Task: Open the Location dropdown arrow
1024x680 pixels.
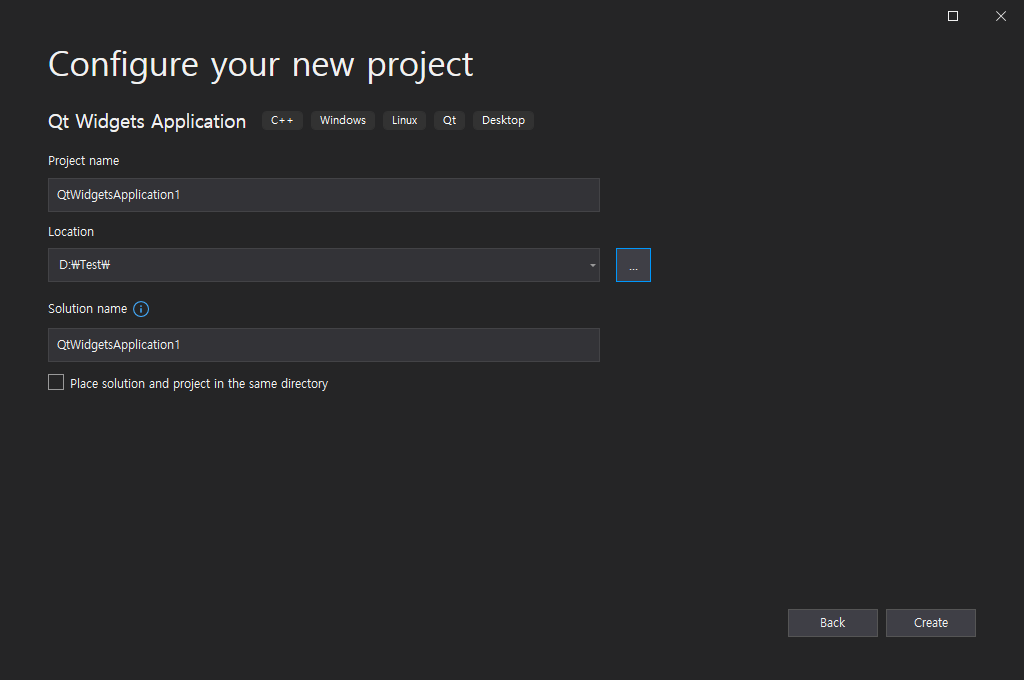Action: pyautogui.click(x=592, y=265)
